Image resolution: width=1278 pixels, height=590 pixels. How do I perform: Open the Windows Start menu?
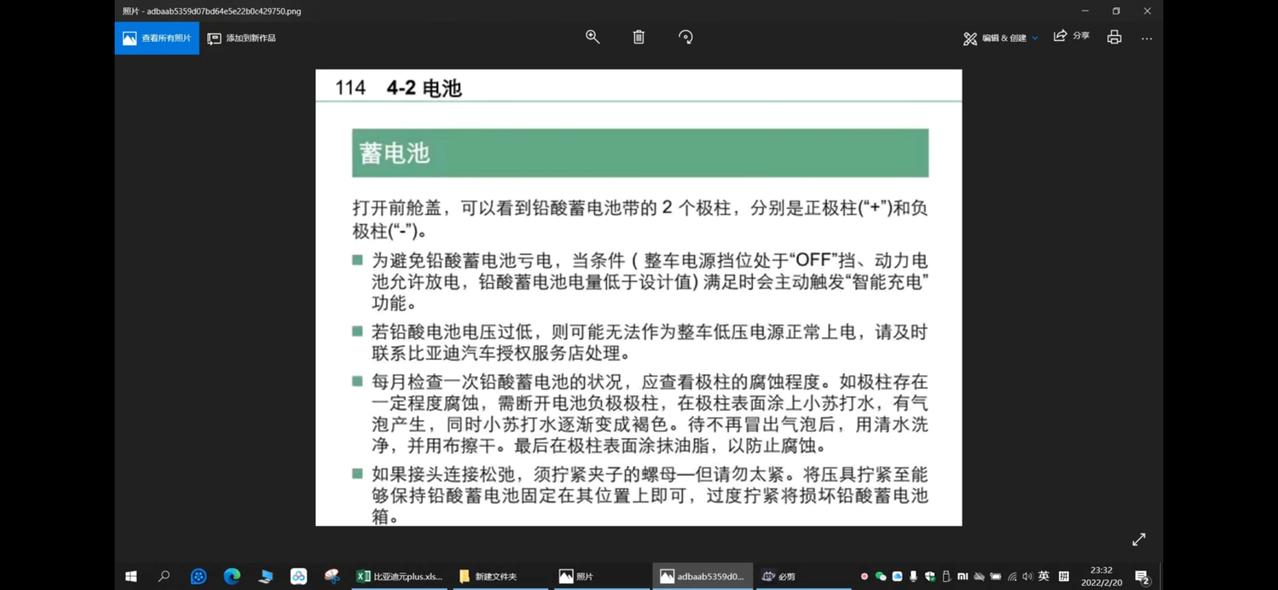pyautogui.click(x=130, y=576)
